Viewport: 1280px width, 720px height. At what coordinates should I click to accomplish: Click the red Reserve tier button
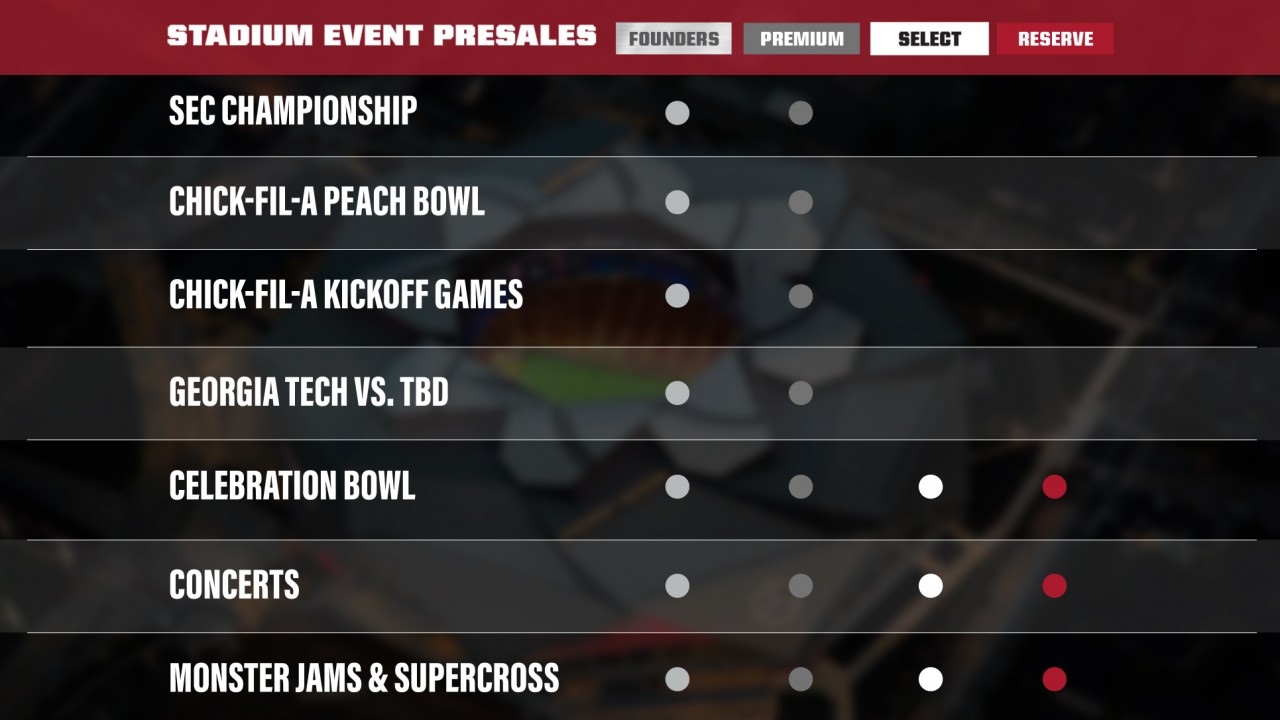coord(1055,39)
